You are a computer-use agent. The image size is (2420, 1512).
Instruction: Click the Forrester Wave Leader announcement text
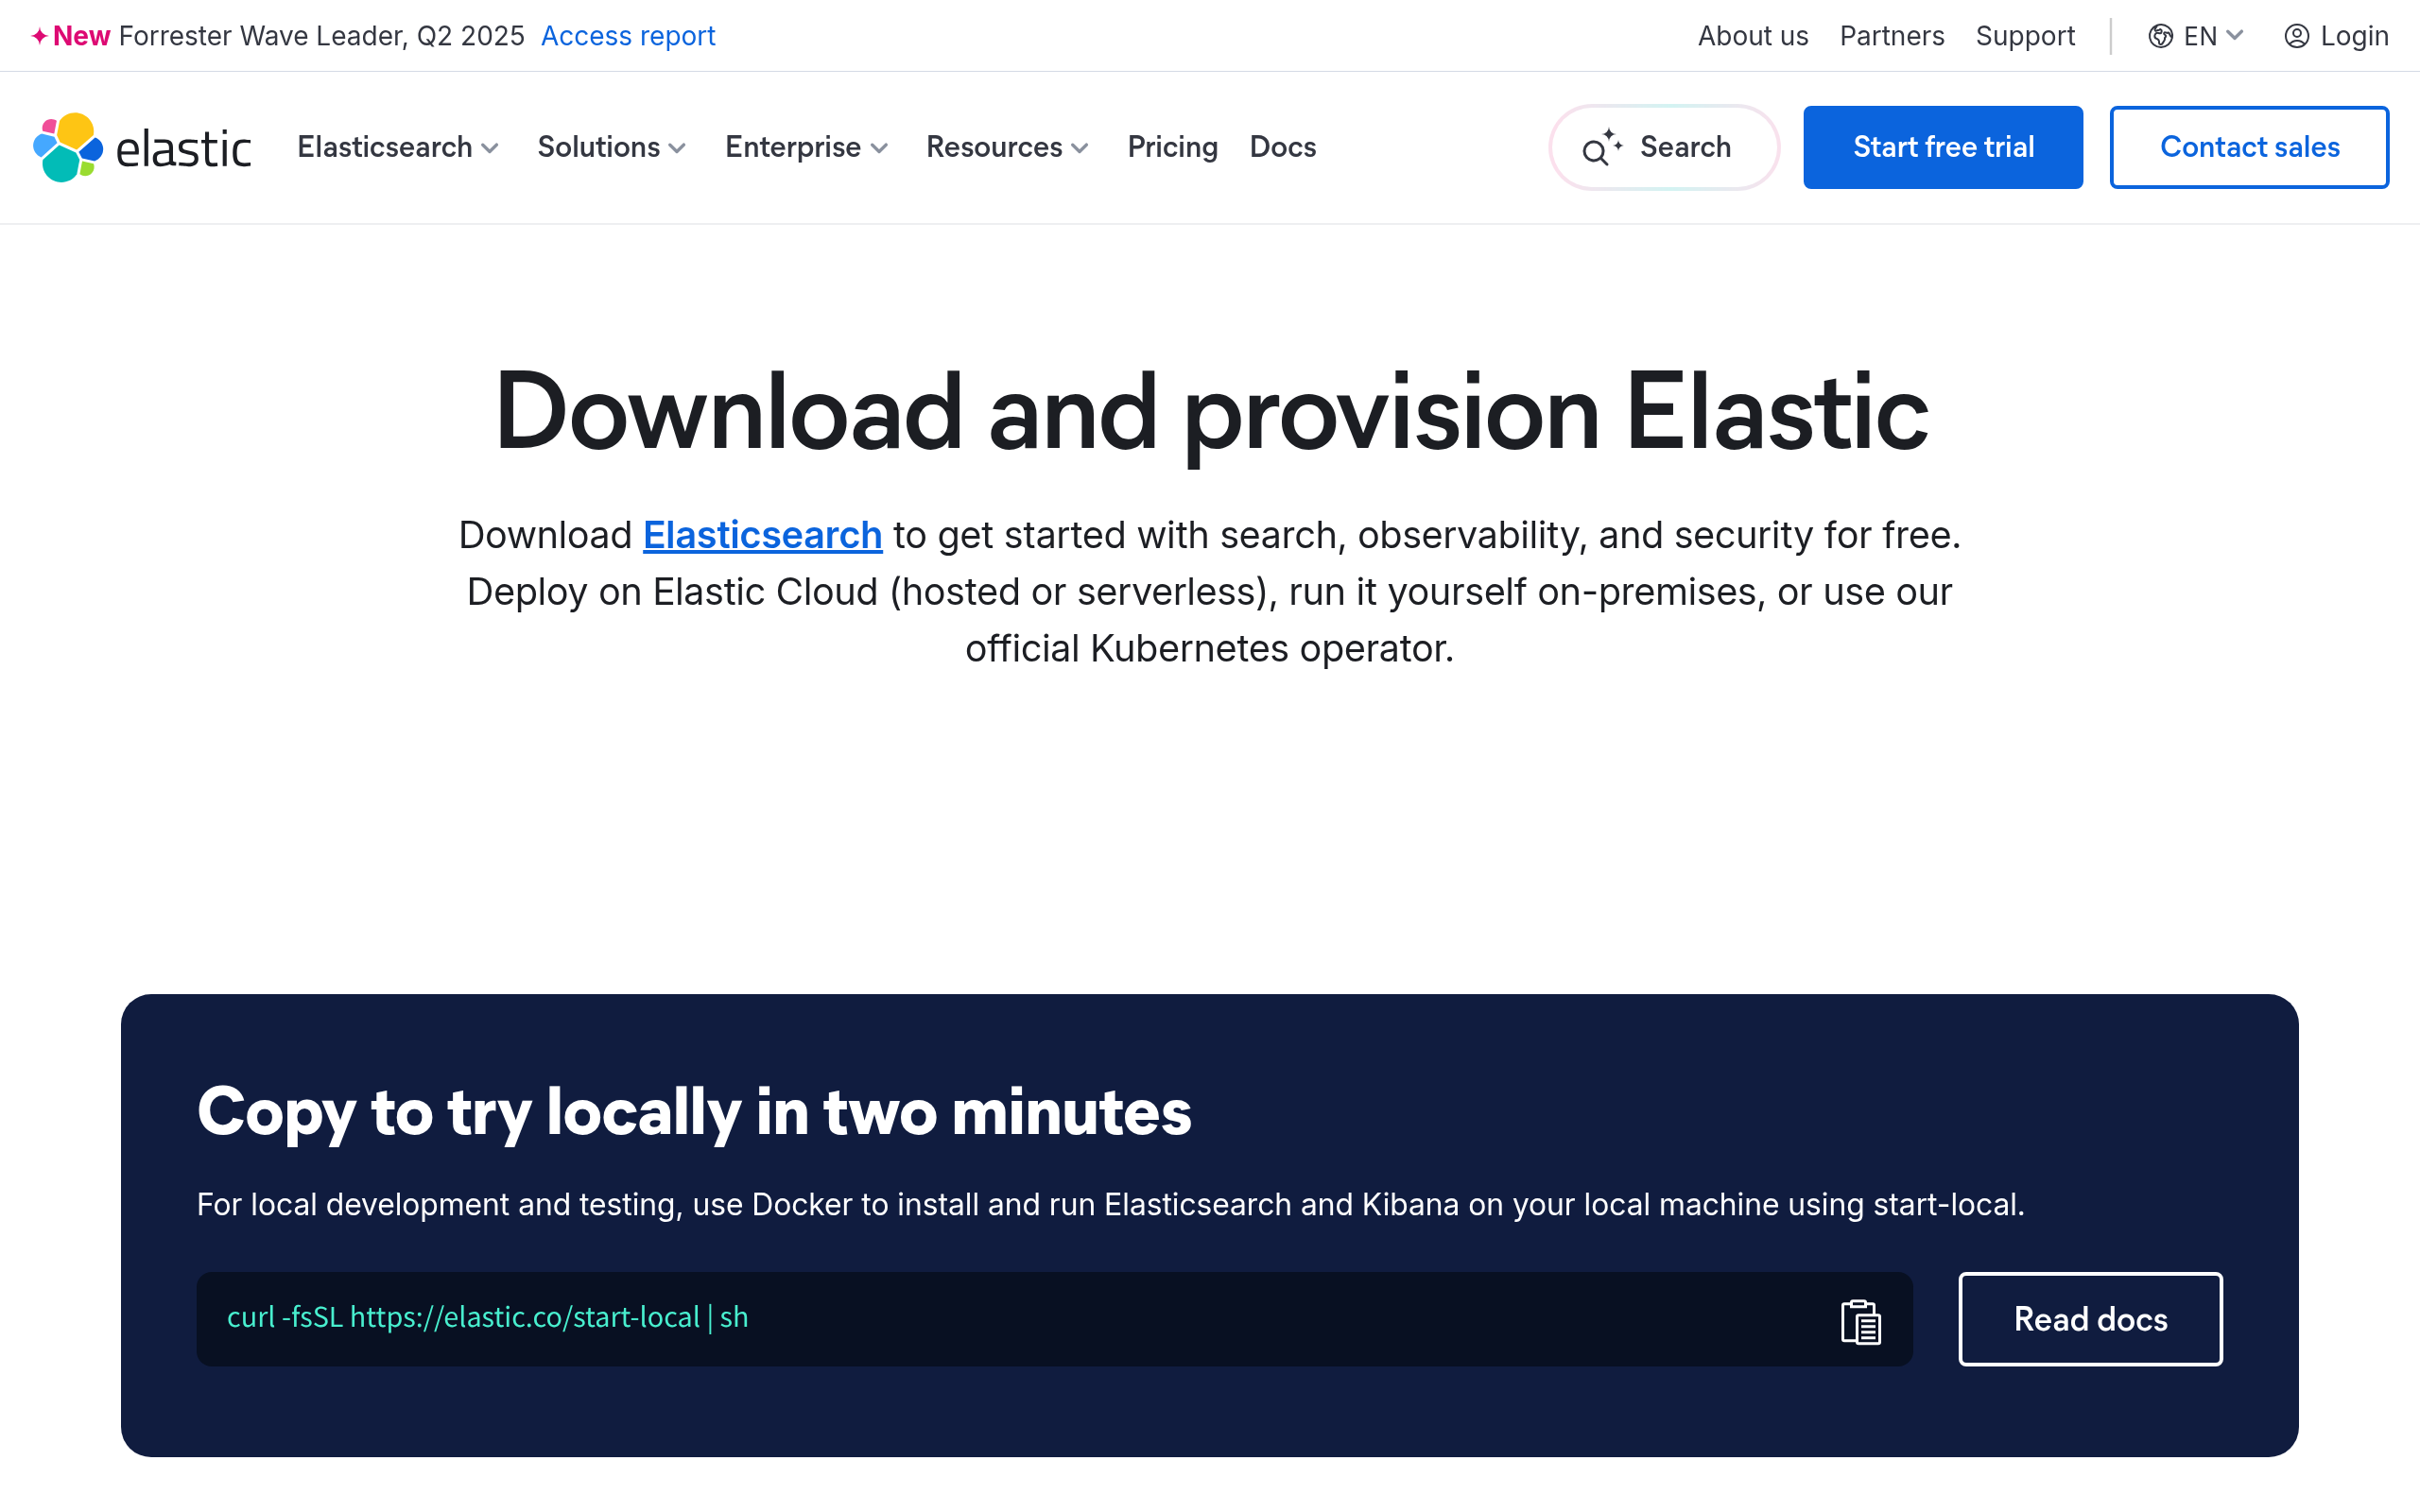321,36
